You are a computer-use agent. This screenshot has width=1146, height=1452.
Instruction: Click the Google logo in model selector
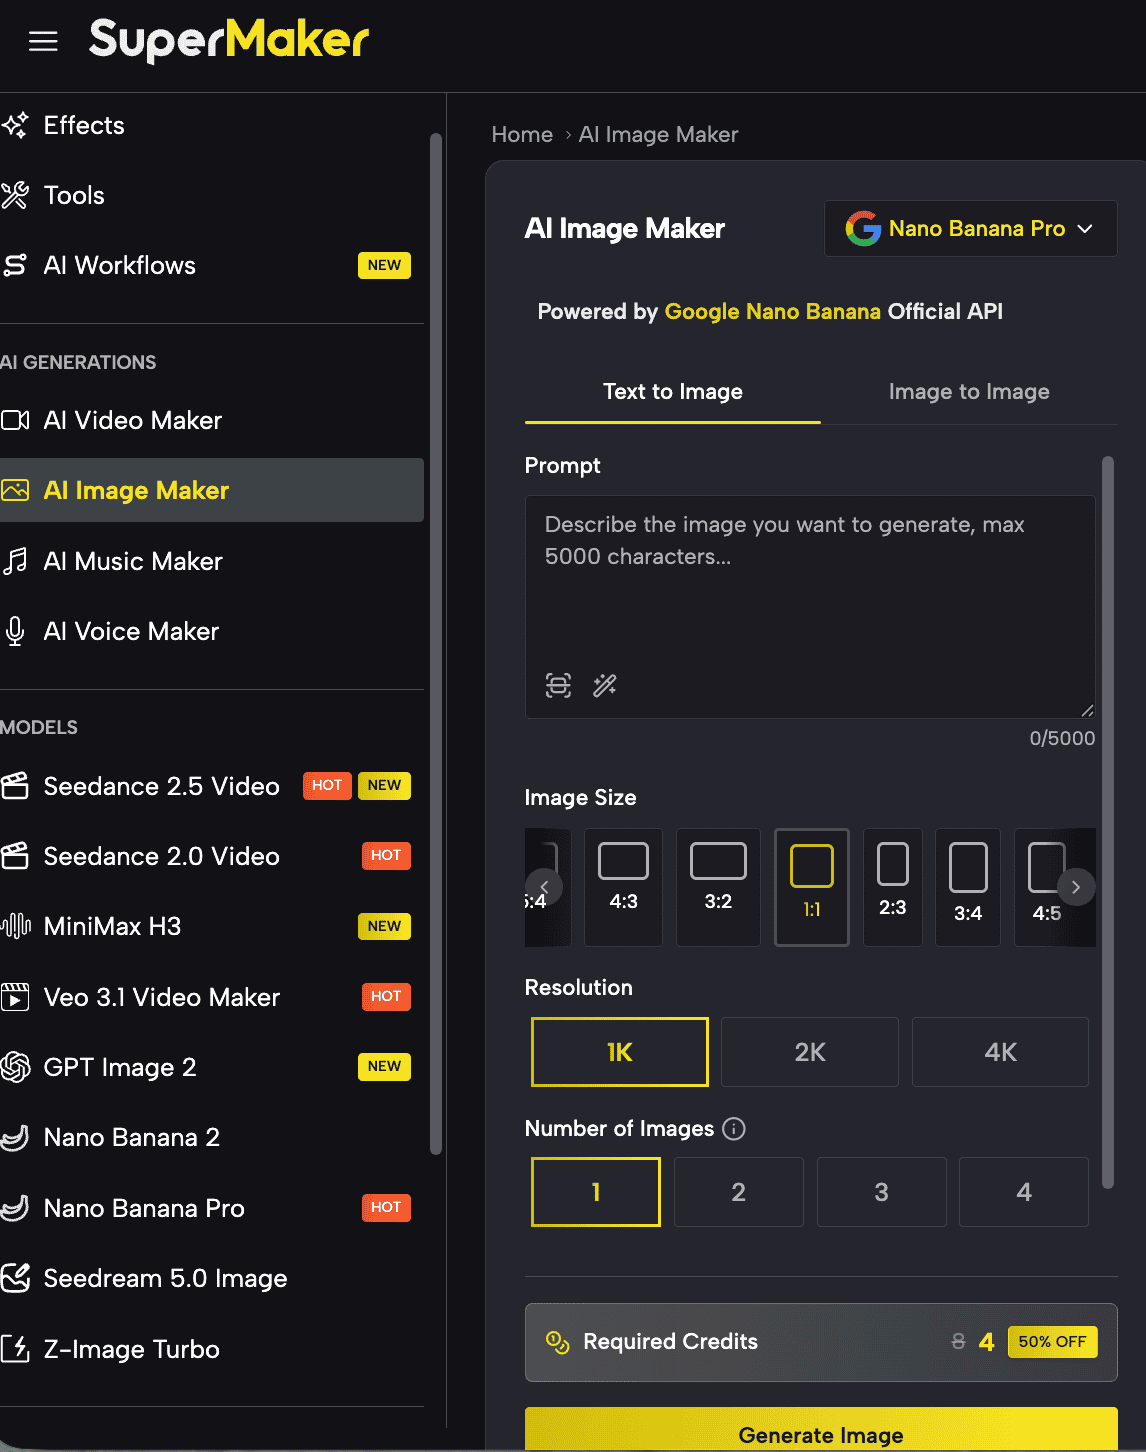(863, 228)
